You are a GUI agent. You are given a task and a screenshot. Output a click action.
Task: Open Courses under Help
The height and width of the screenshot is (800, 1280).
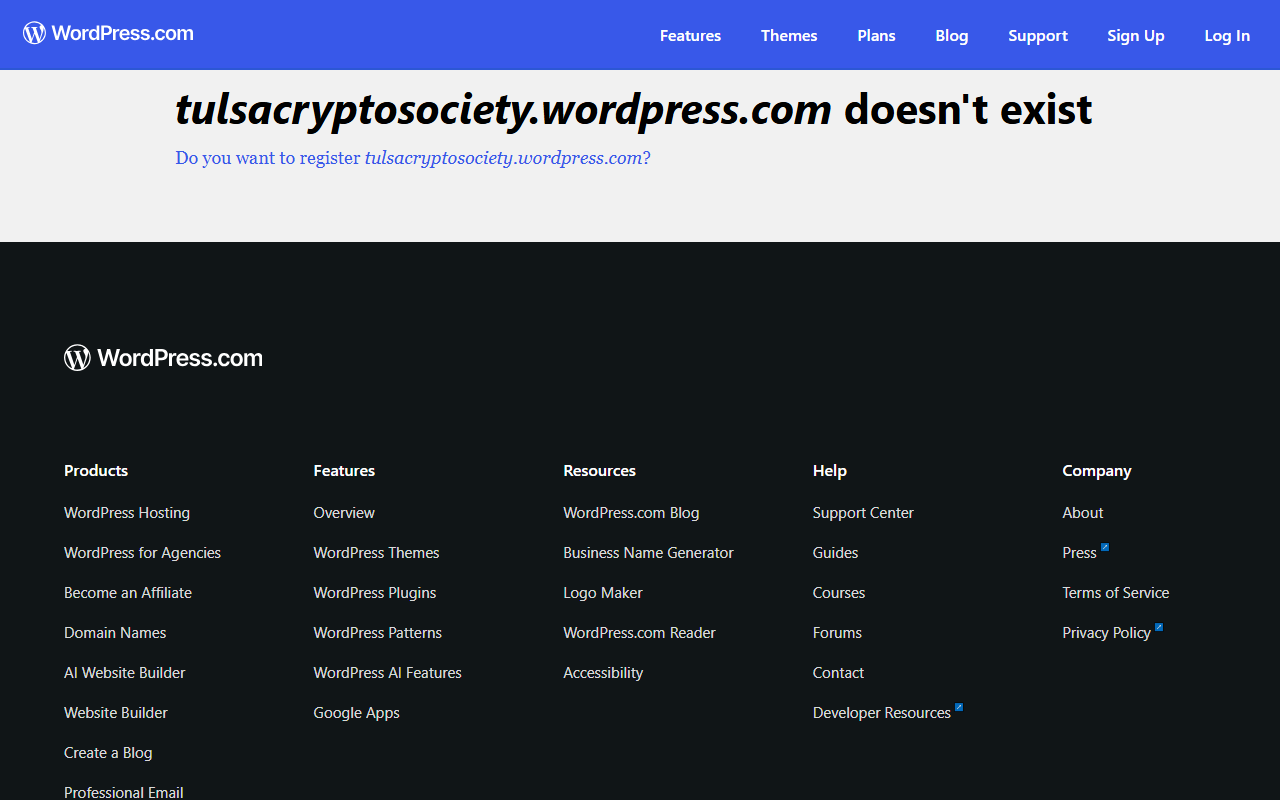click(x=839, y=593)
